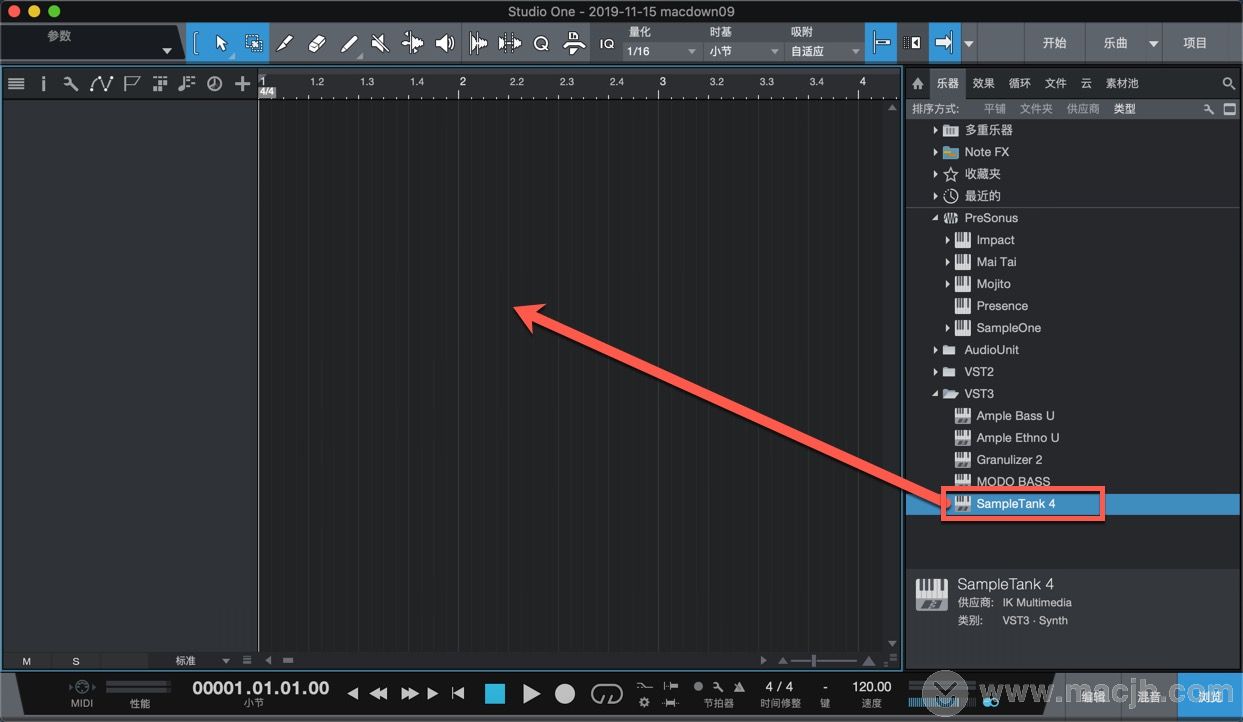The width and height of the screenshot is (1243, 722).
Task: Switch to the 循环 loops tab
Action: [x=1020, y=84]
